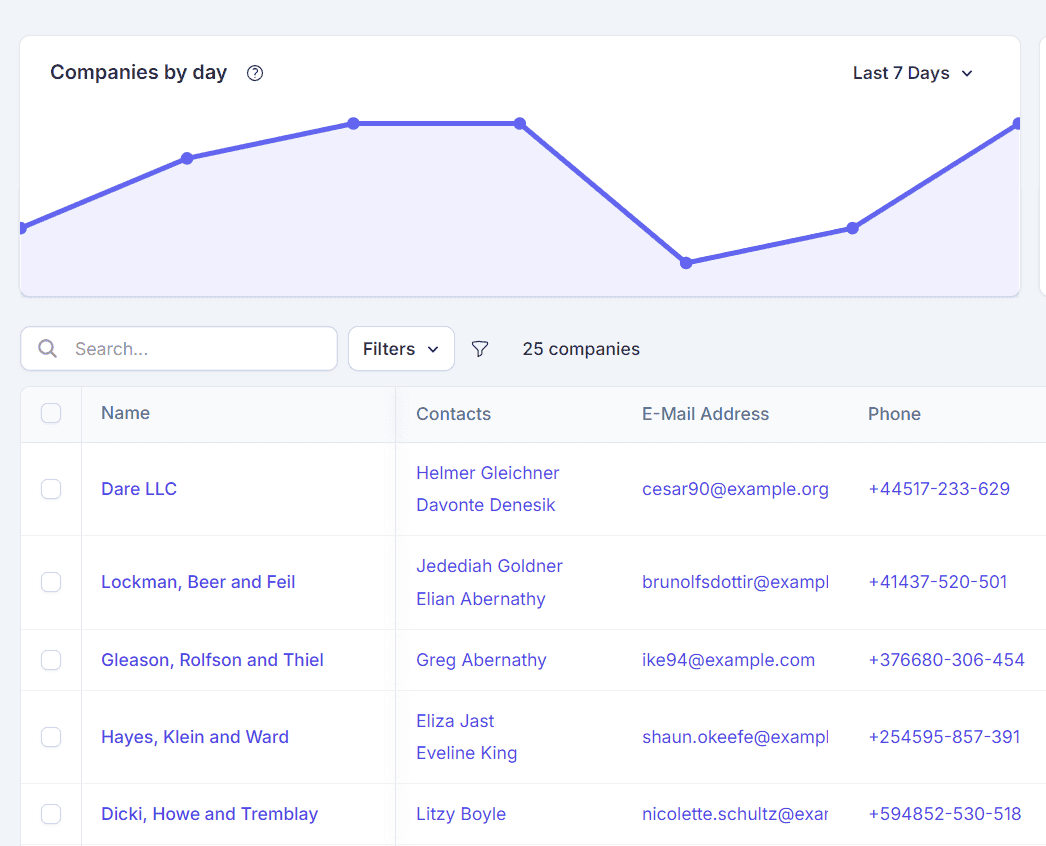The image size is (1046, 846).
Task: Focus the Search input field
Action: pyautogui.click(x=200, y=349)
